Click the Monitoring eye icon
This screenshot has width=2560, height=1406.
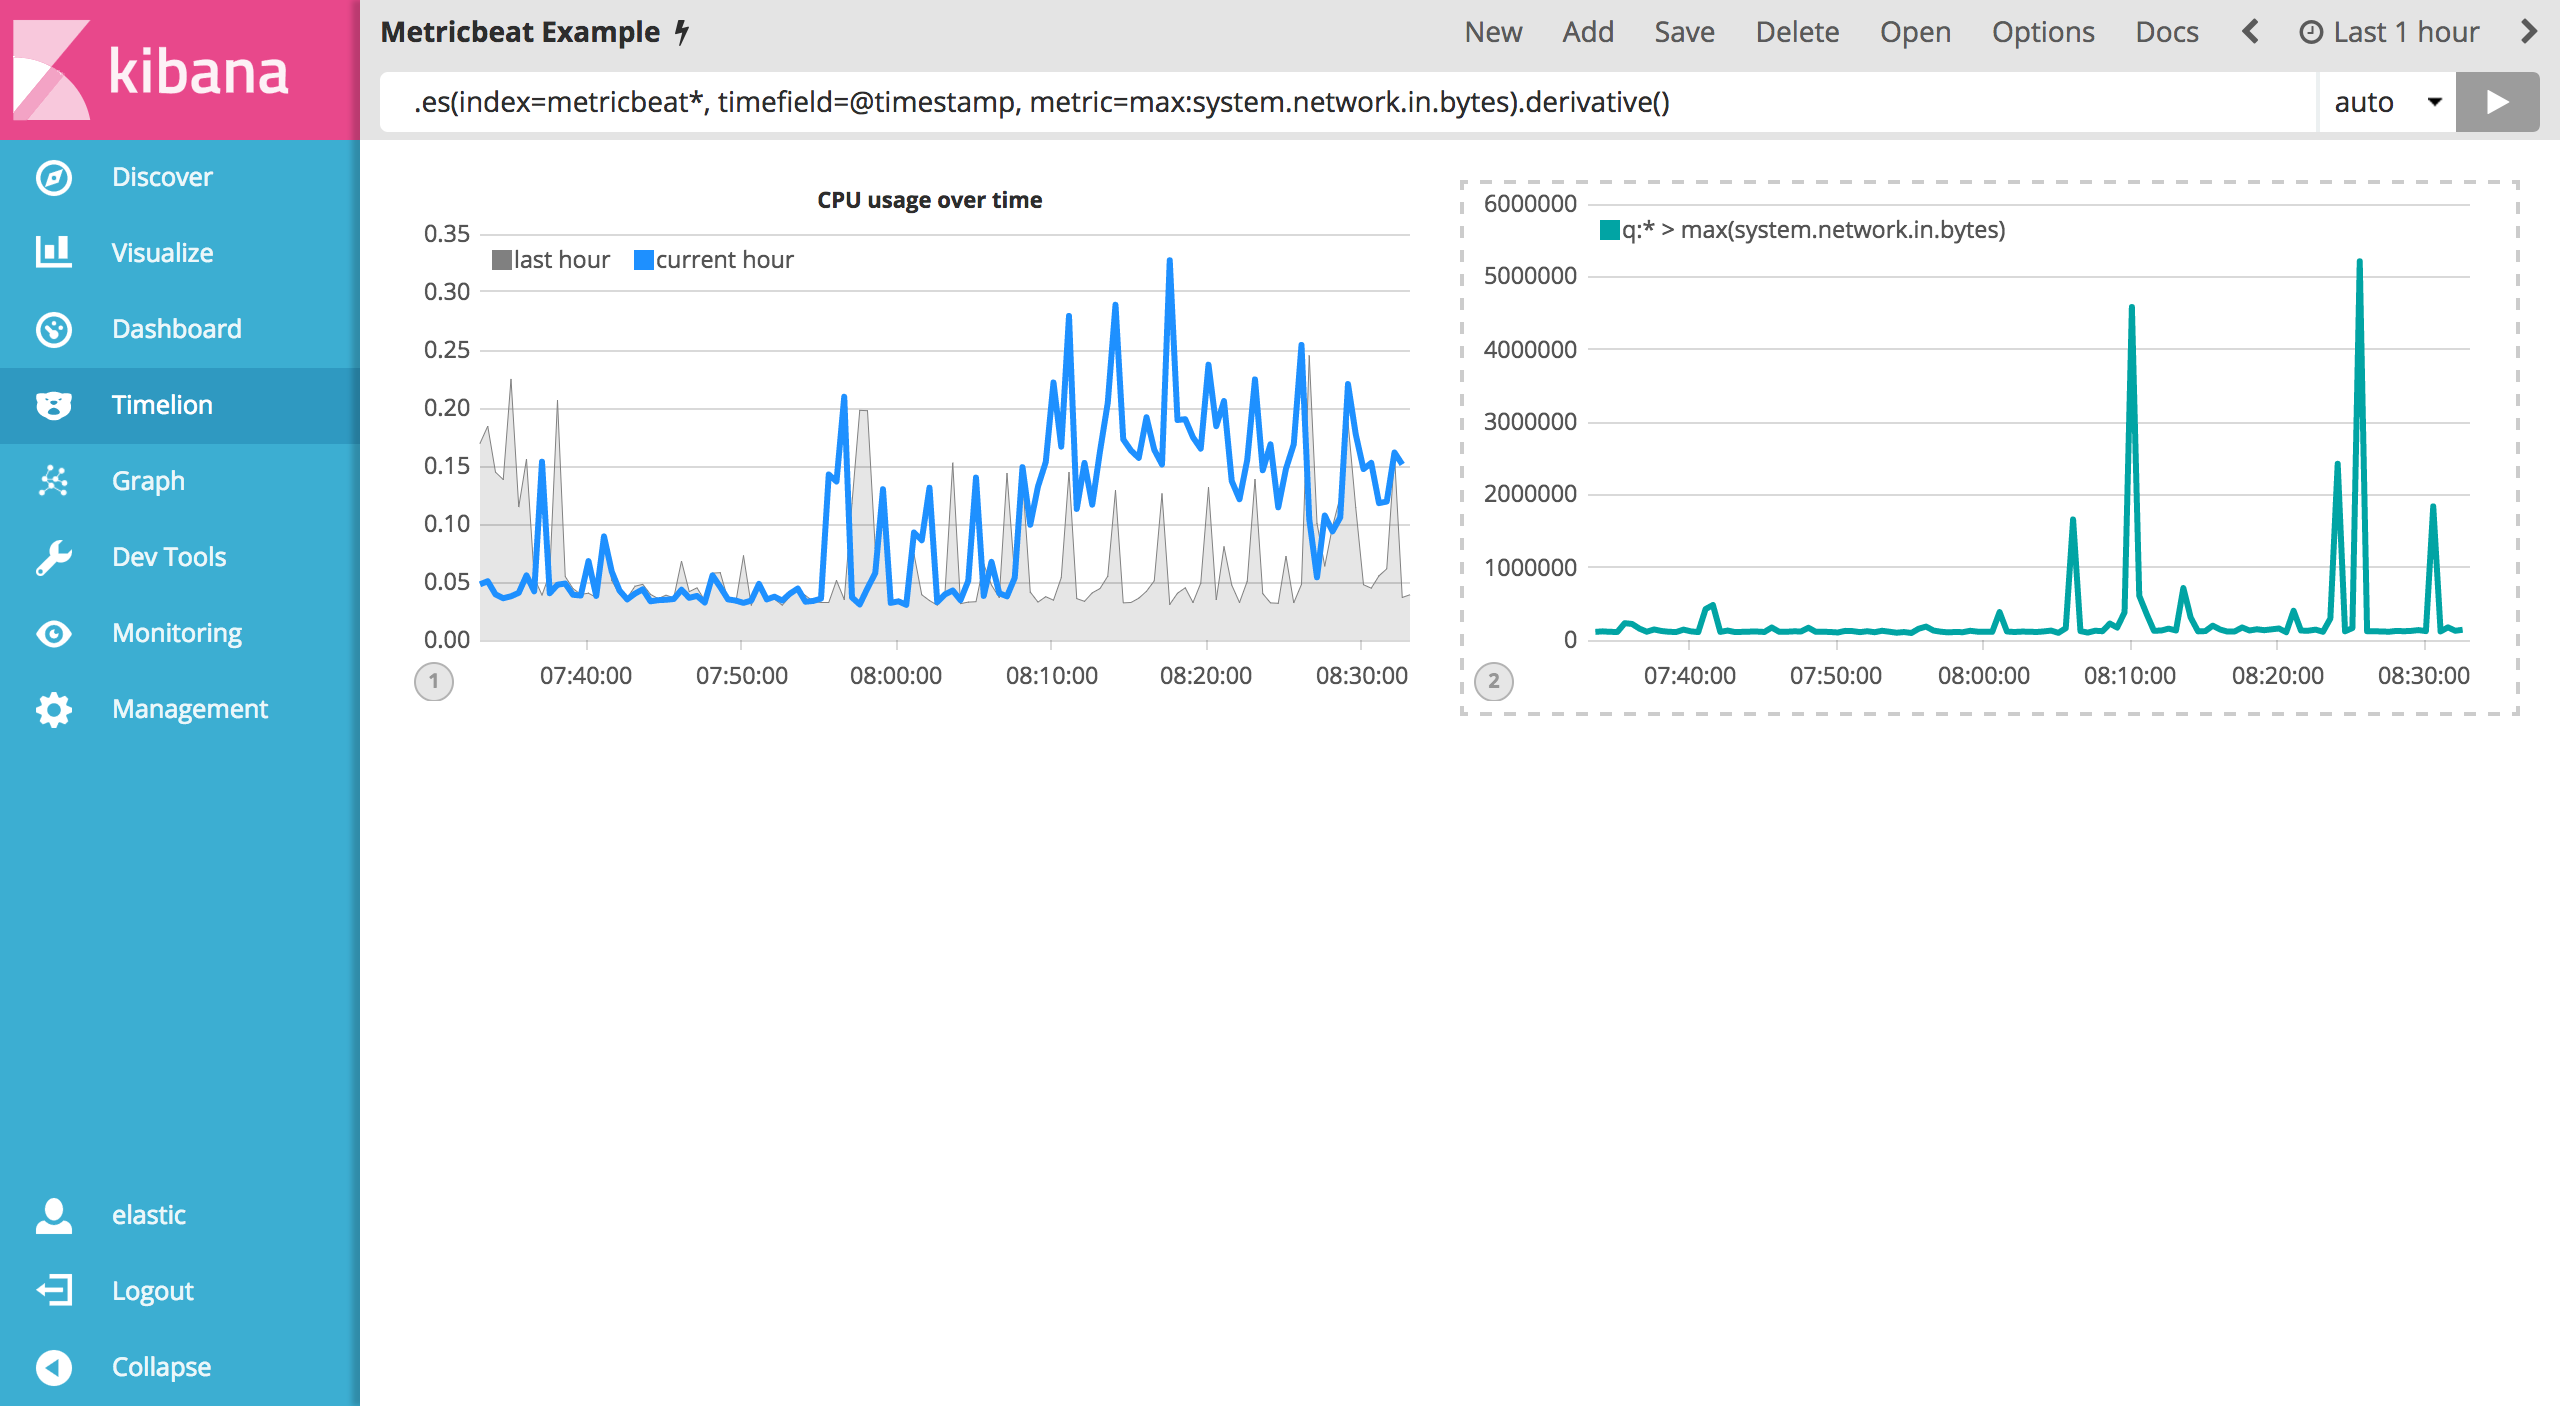(x=53, y=633)
